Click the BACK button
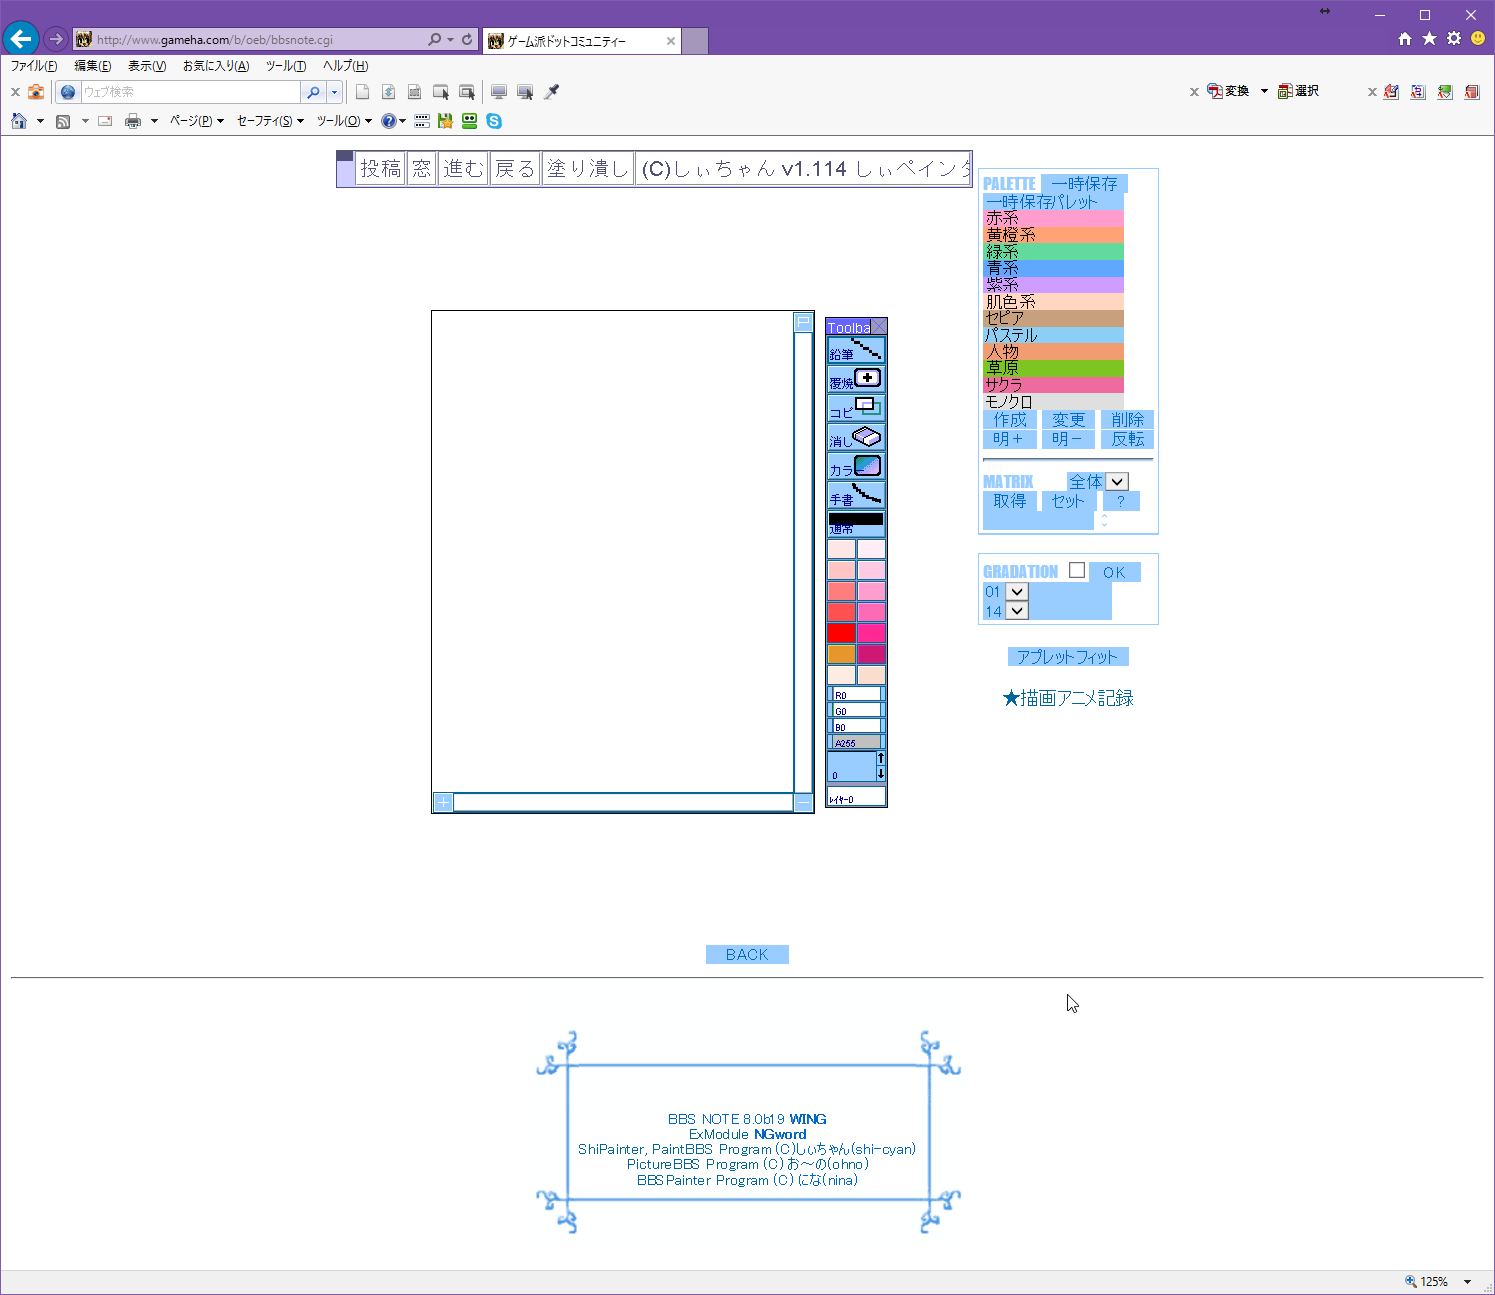 tap(747, 954)
